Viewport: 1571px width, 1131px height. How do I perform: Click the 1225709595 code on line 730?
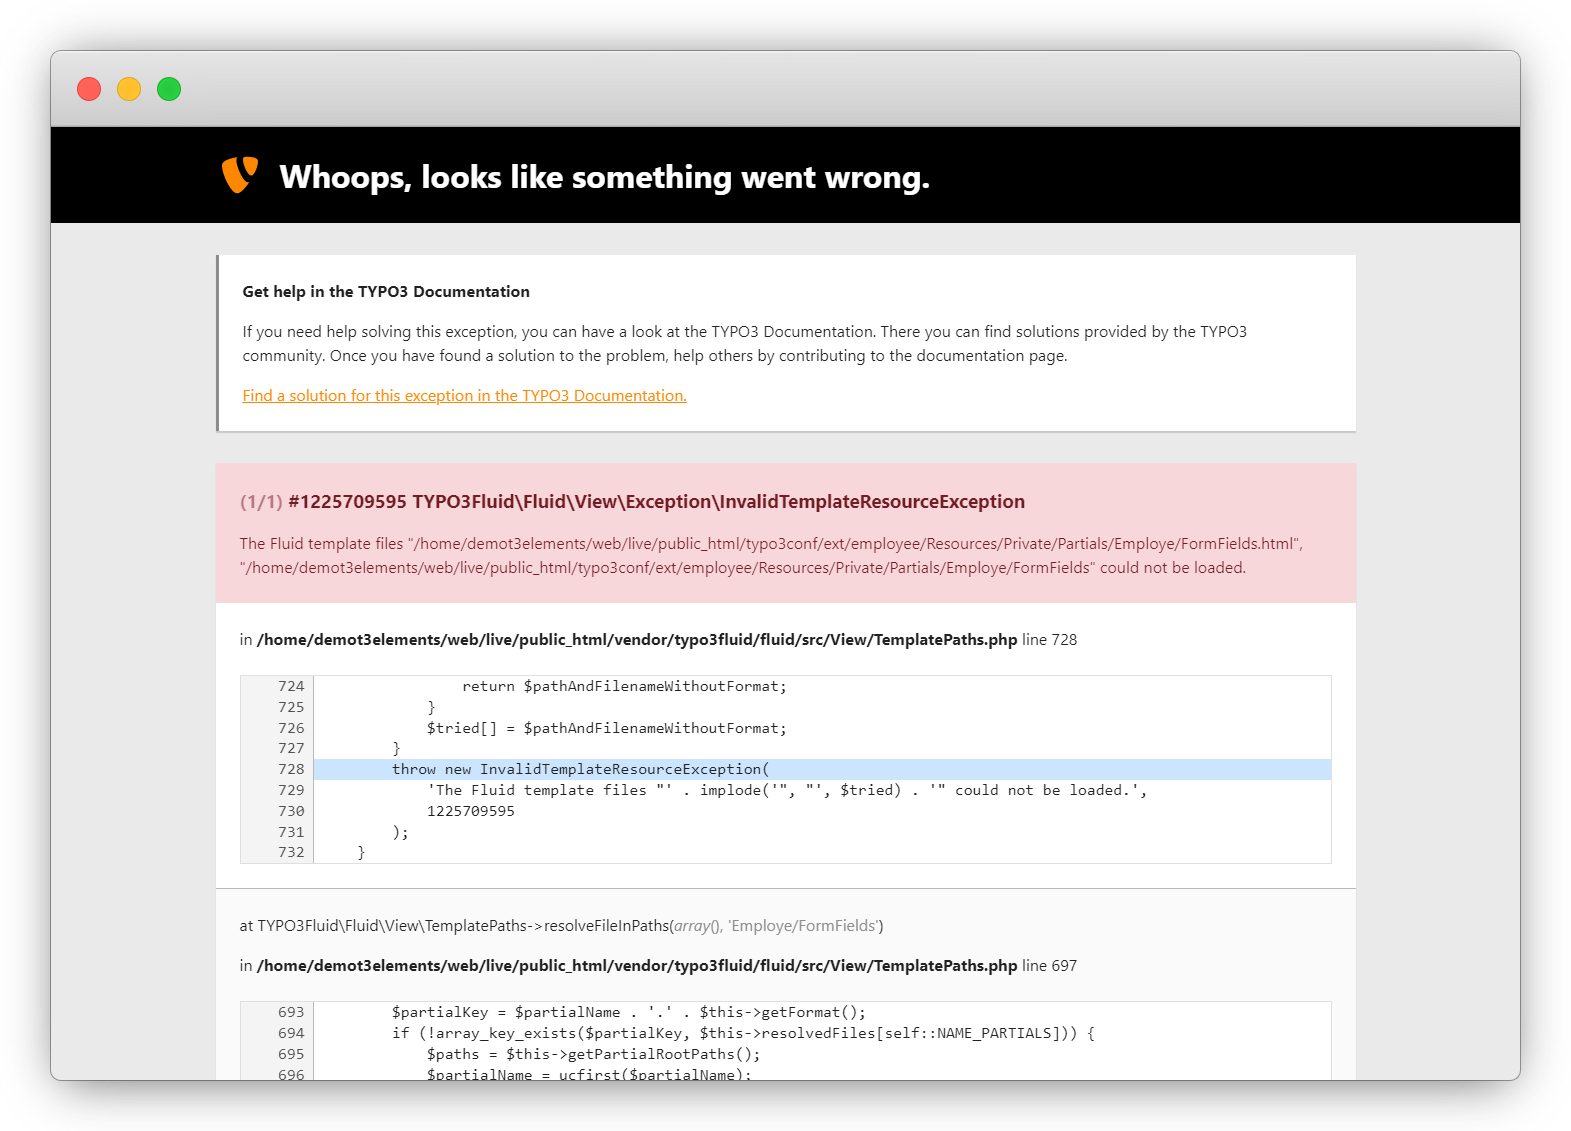[470, 811]
